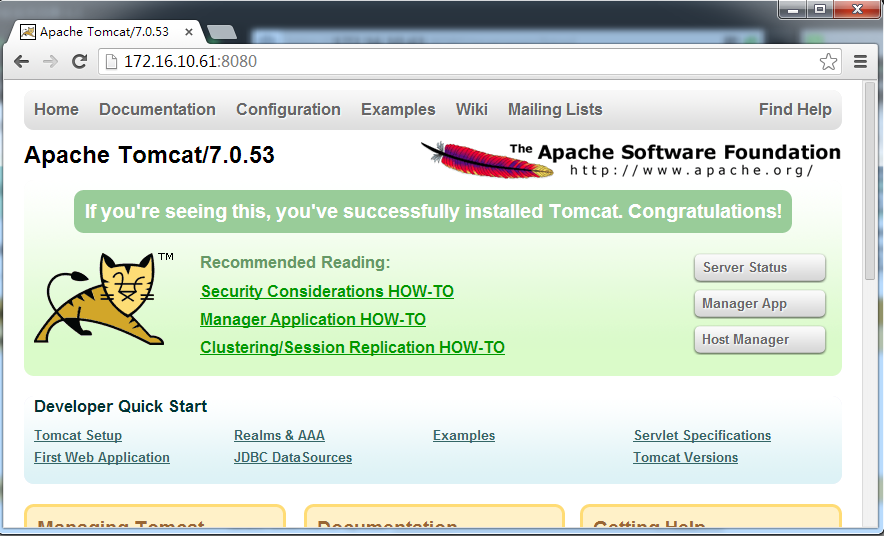Open the Servlet Specifications link
884x536 pixels.
[x=702, y=436]
